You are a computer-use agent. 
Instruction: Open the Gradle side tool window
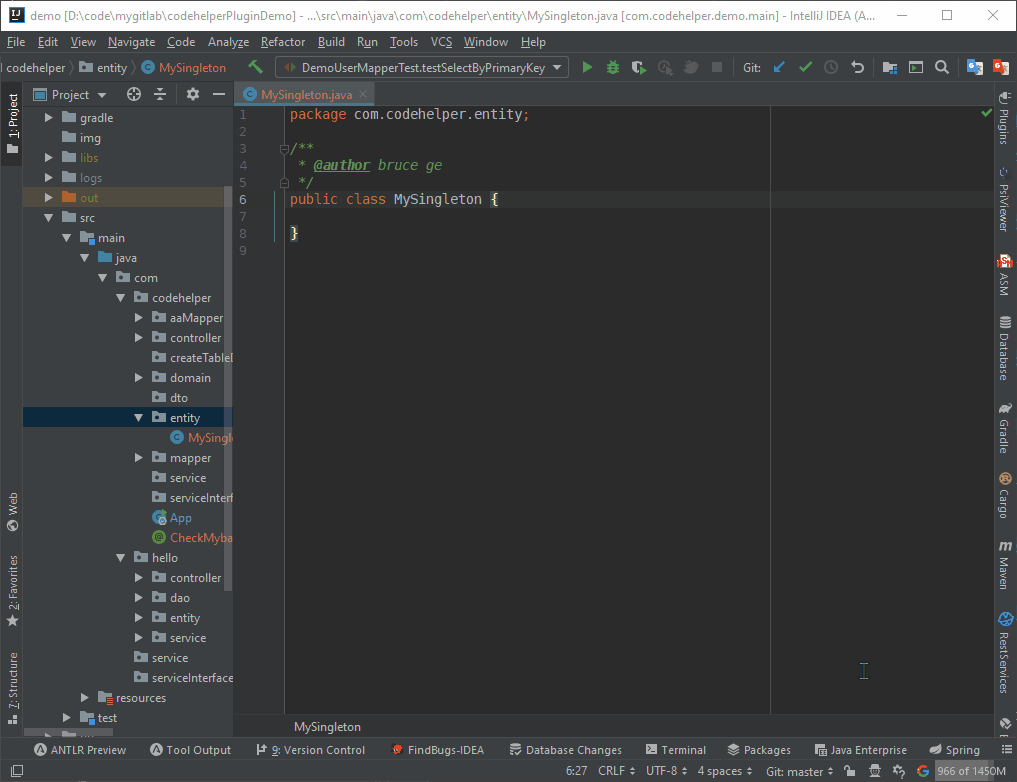tap(1004, 428)
